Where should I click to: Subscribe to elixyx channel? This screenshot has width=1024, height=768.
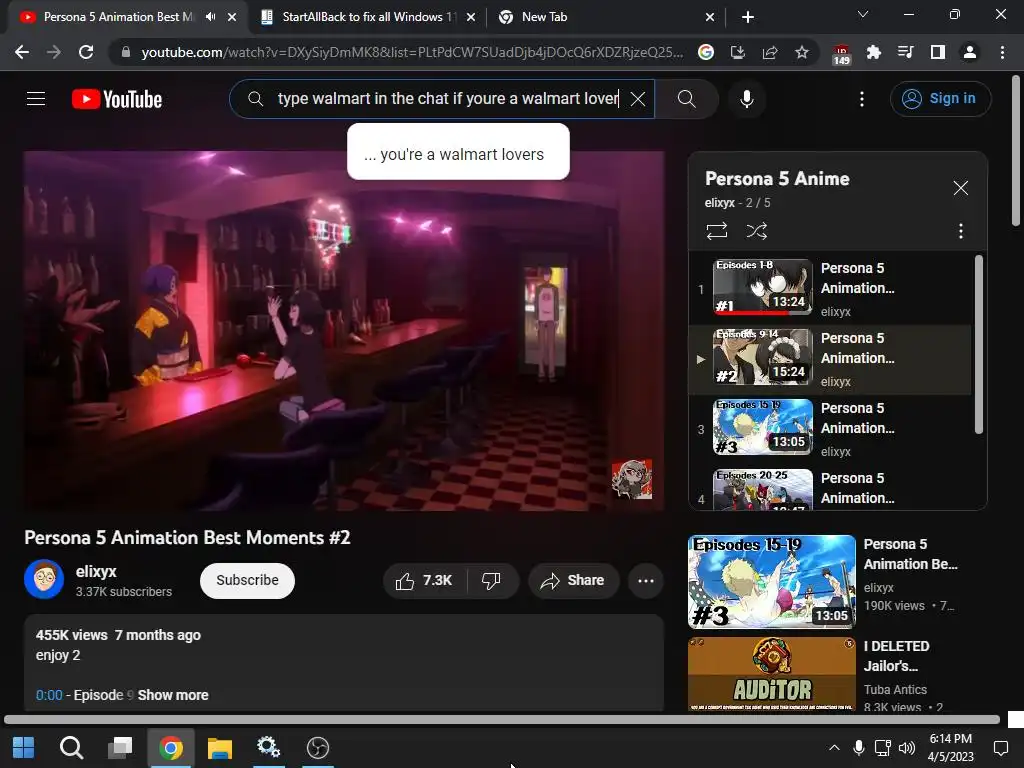point(247,580)
